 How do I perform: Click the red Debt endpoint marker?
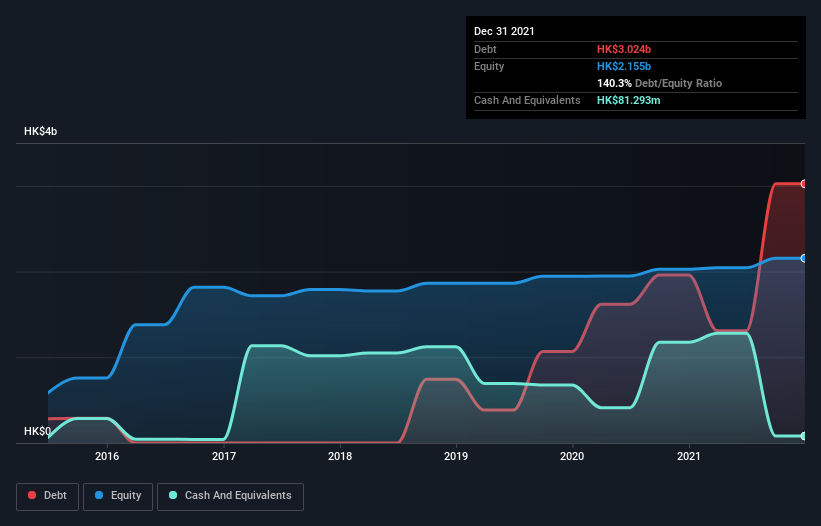coord(804,184)
